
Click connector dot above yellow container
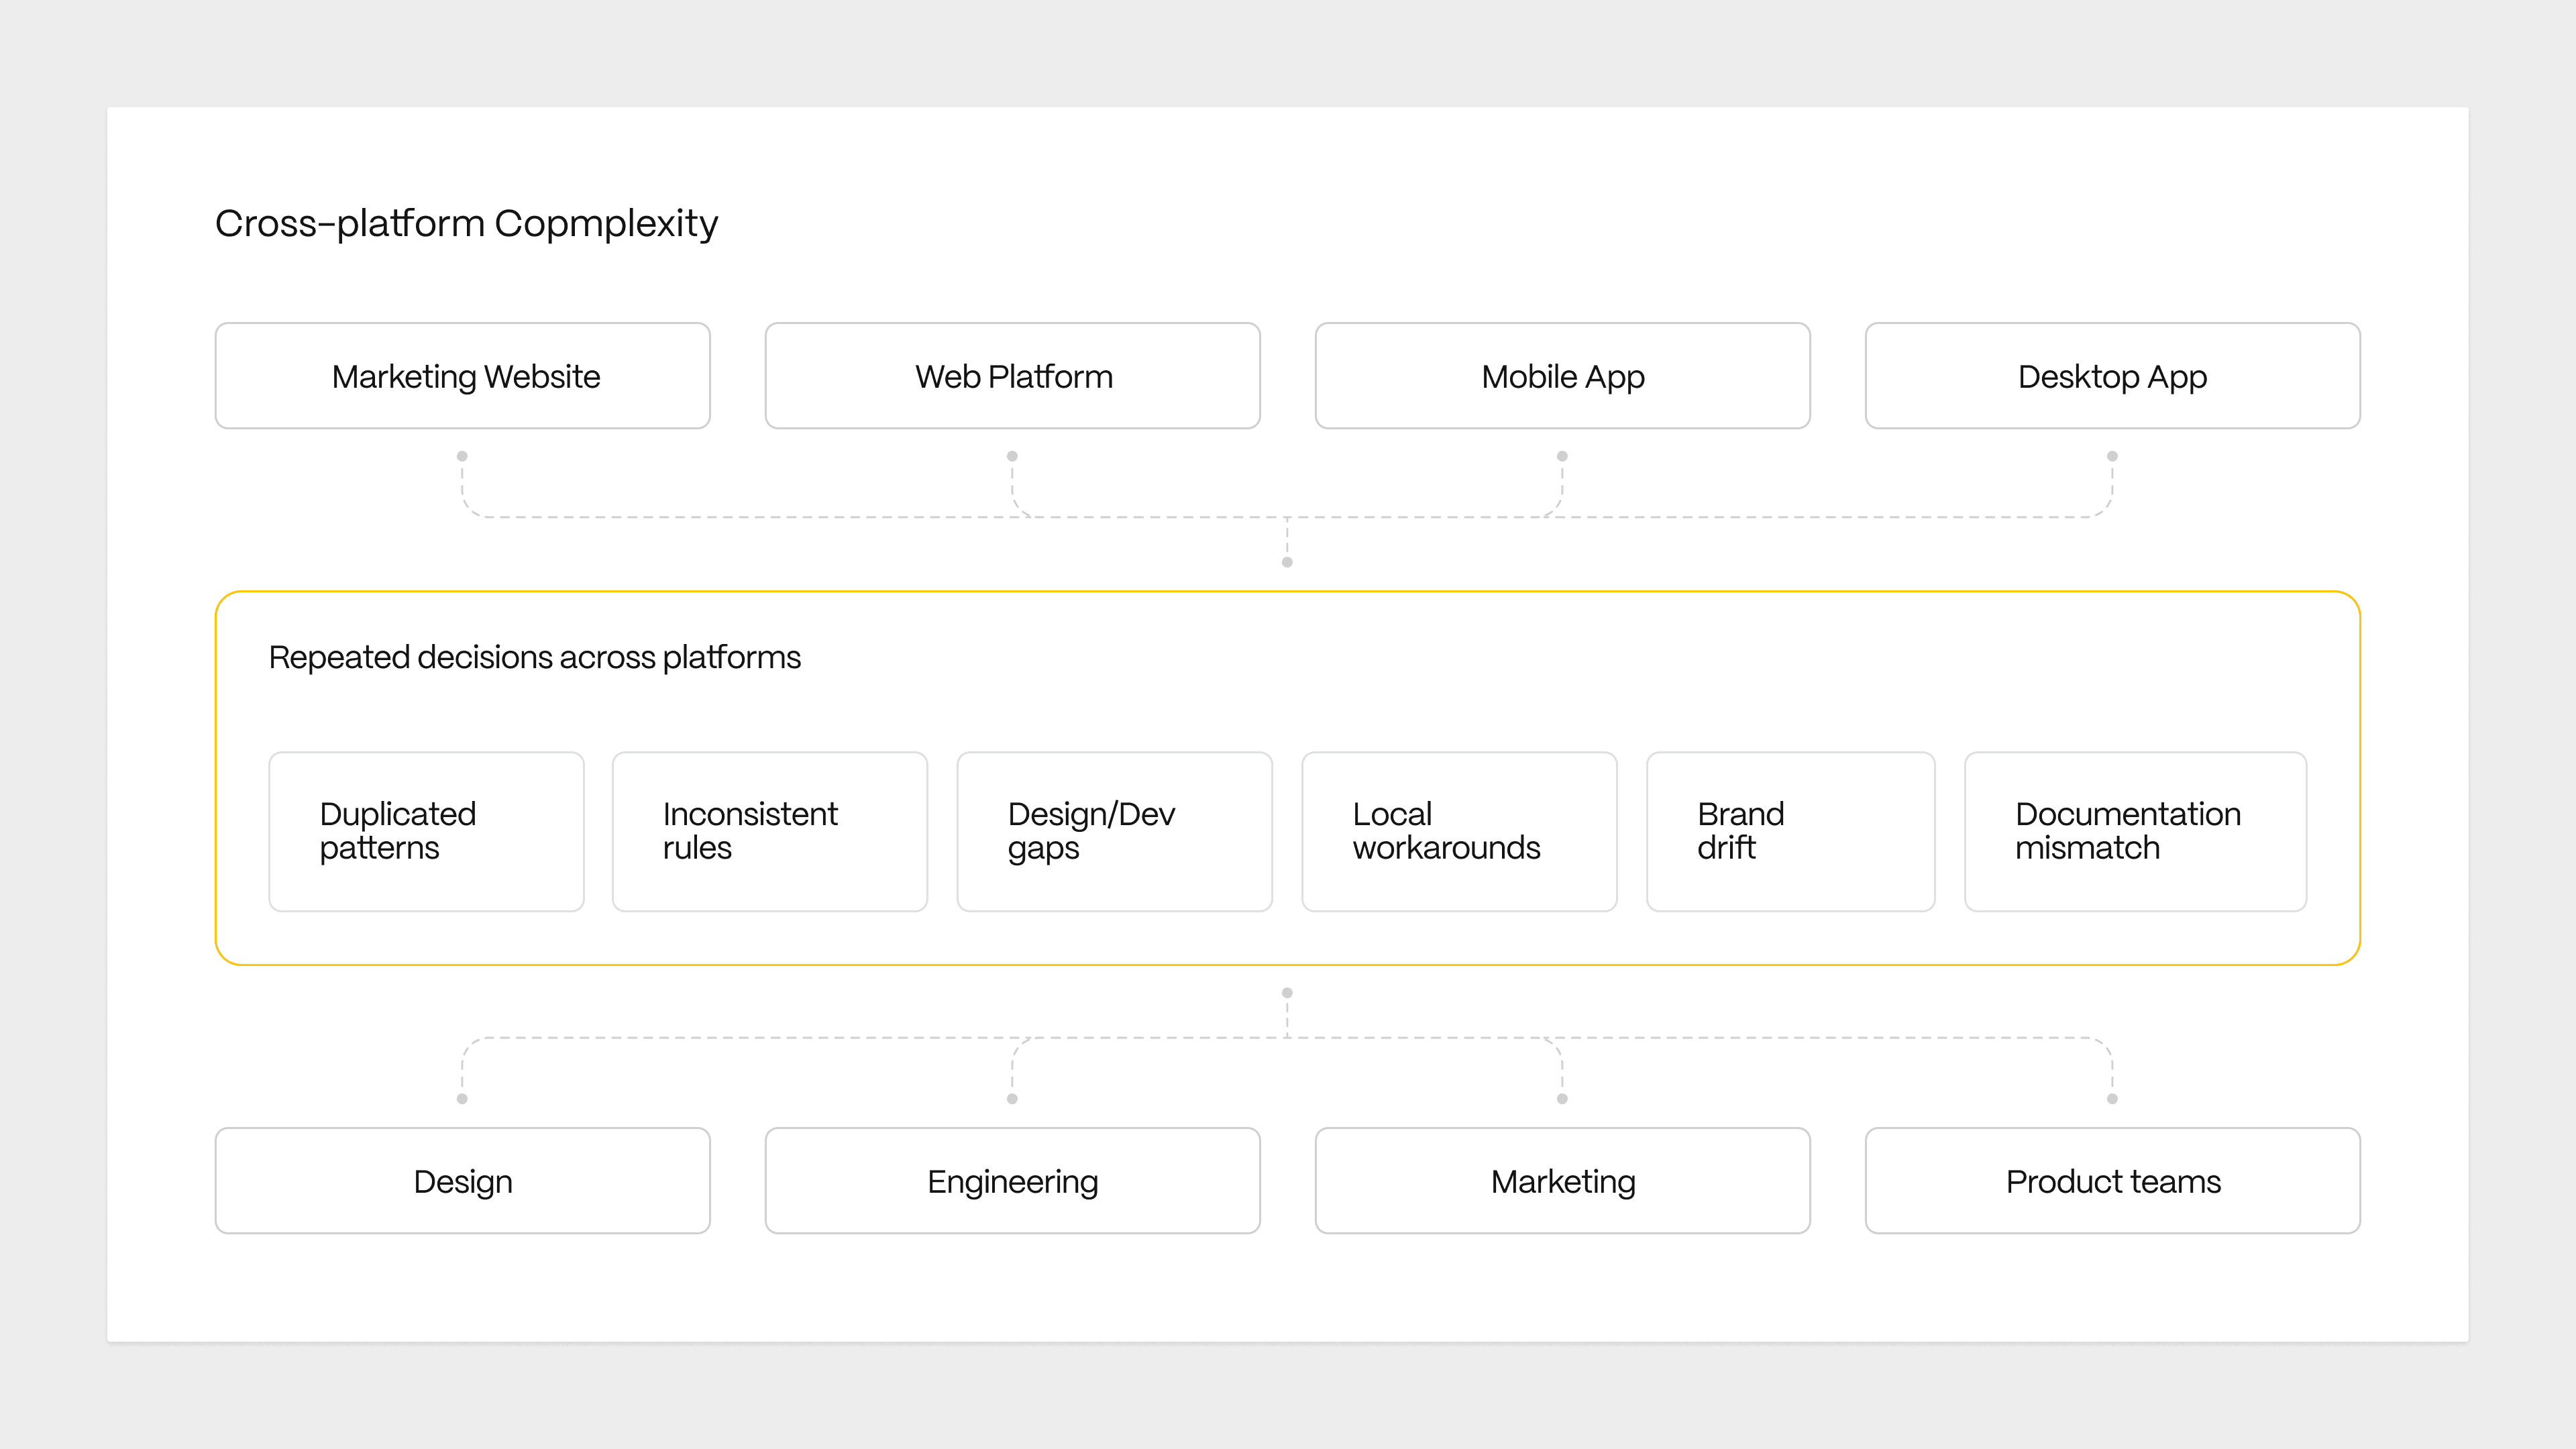pos(1287,562)
